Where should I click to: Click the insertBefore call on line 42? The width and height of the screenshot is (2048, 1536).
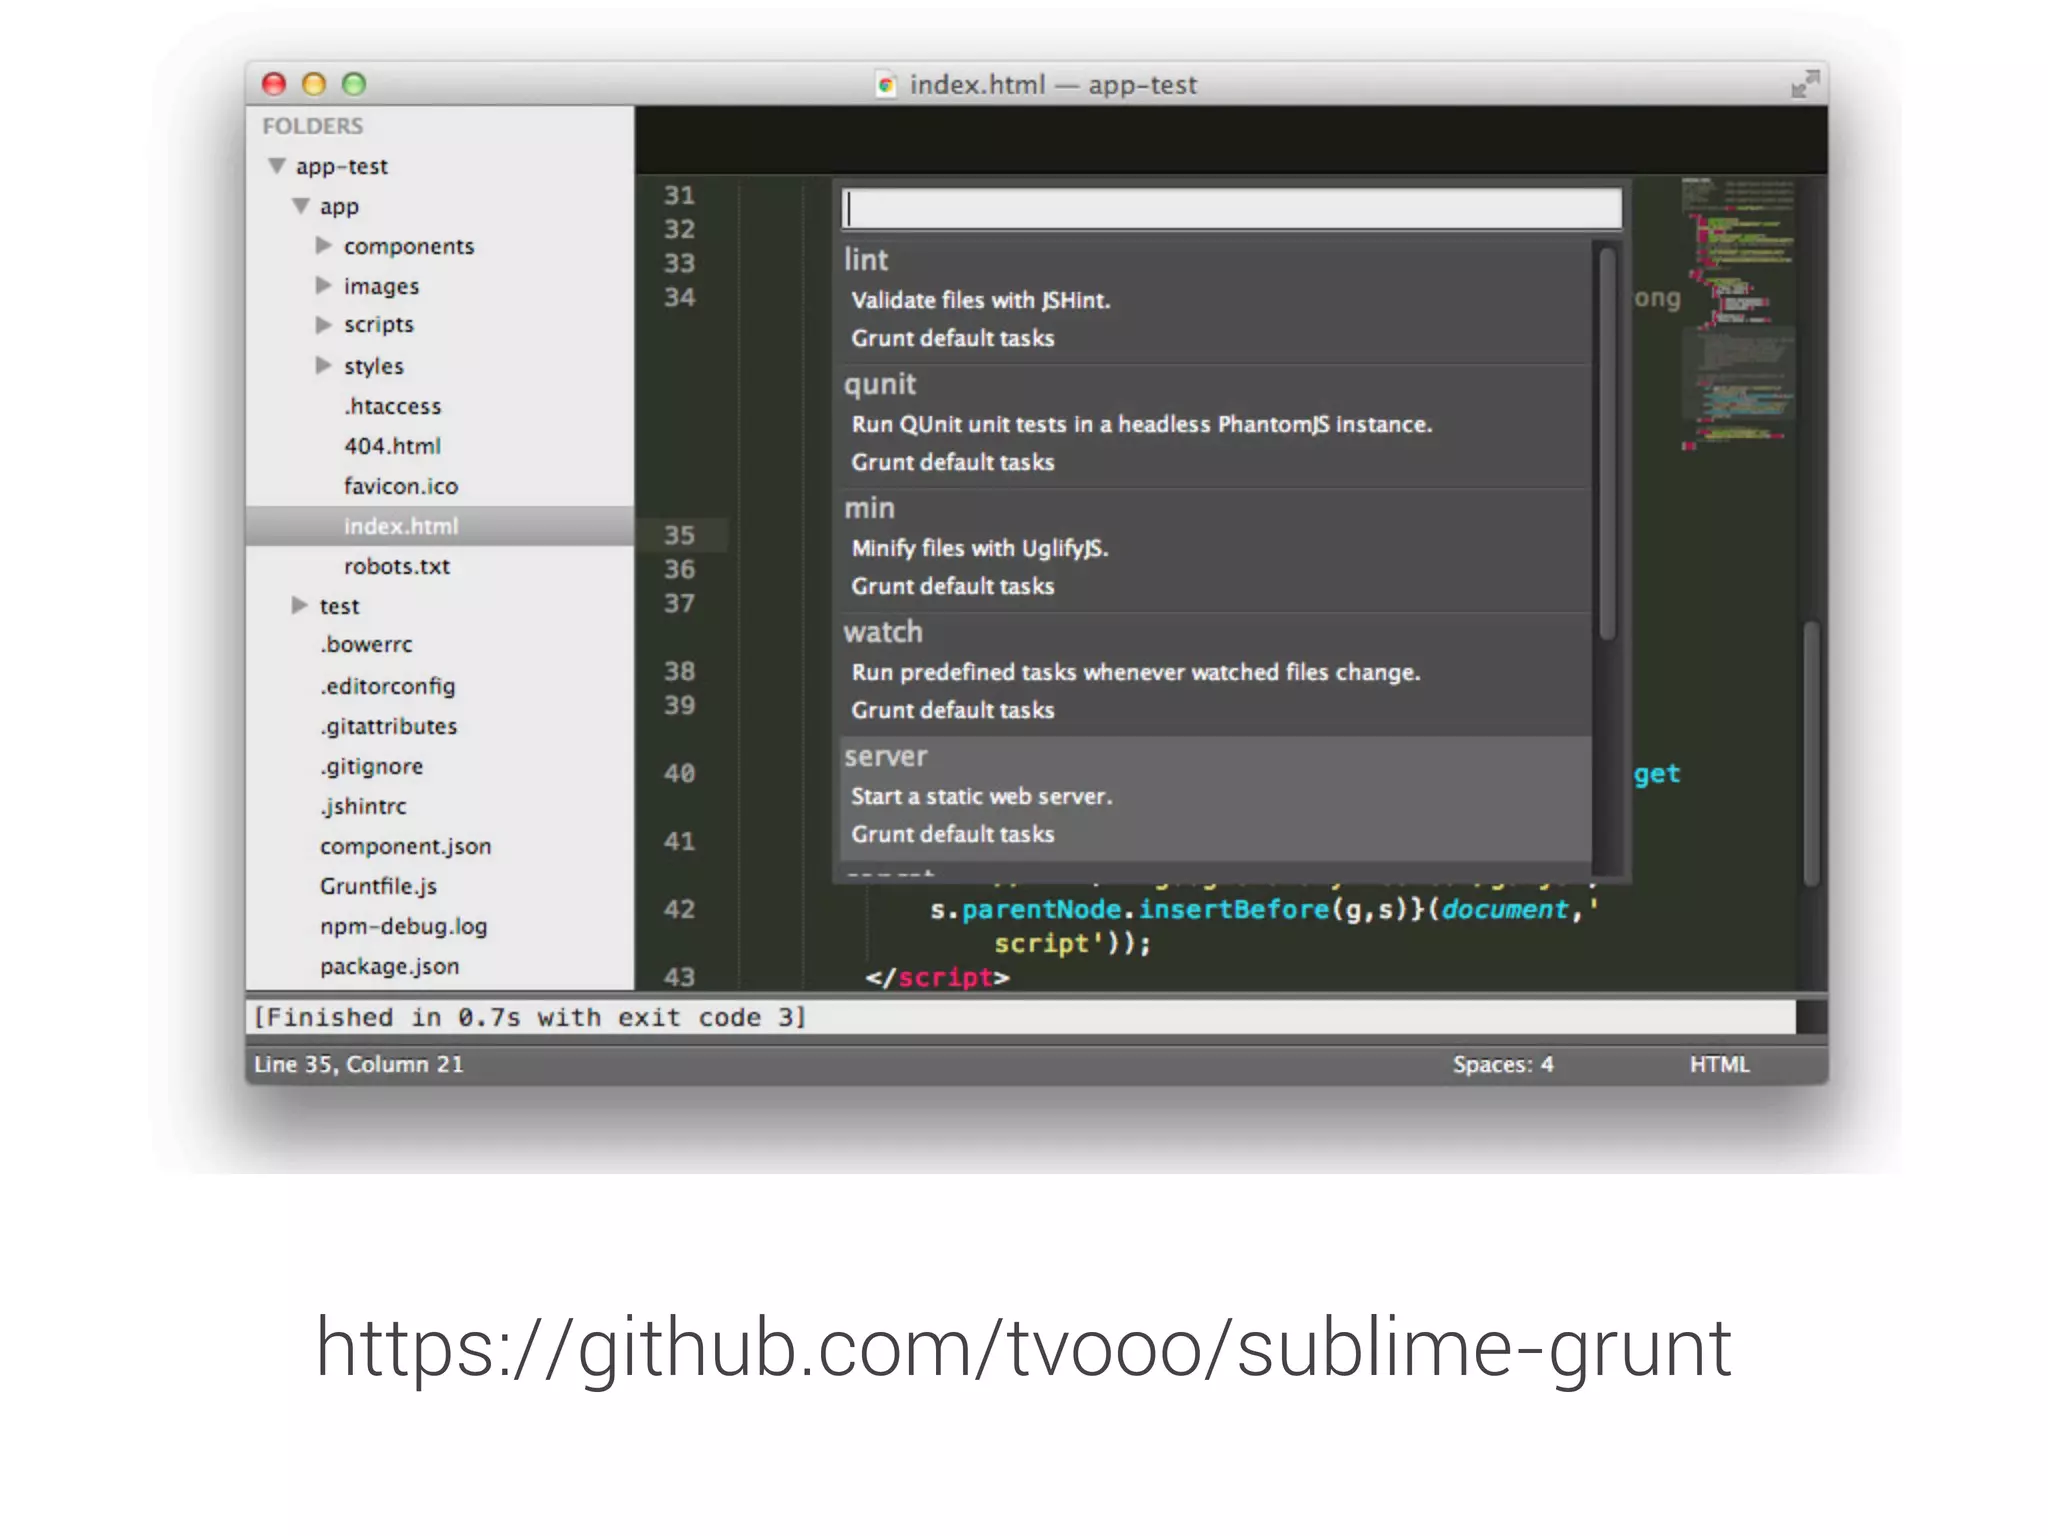1233,909
